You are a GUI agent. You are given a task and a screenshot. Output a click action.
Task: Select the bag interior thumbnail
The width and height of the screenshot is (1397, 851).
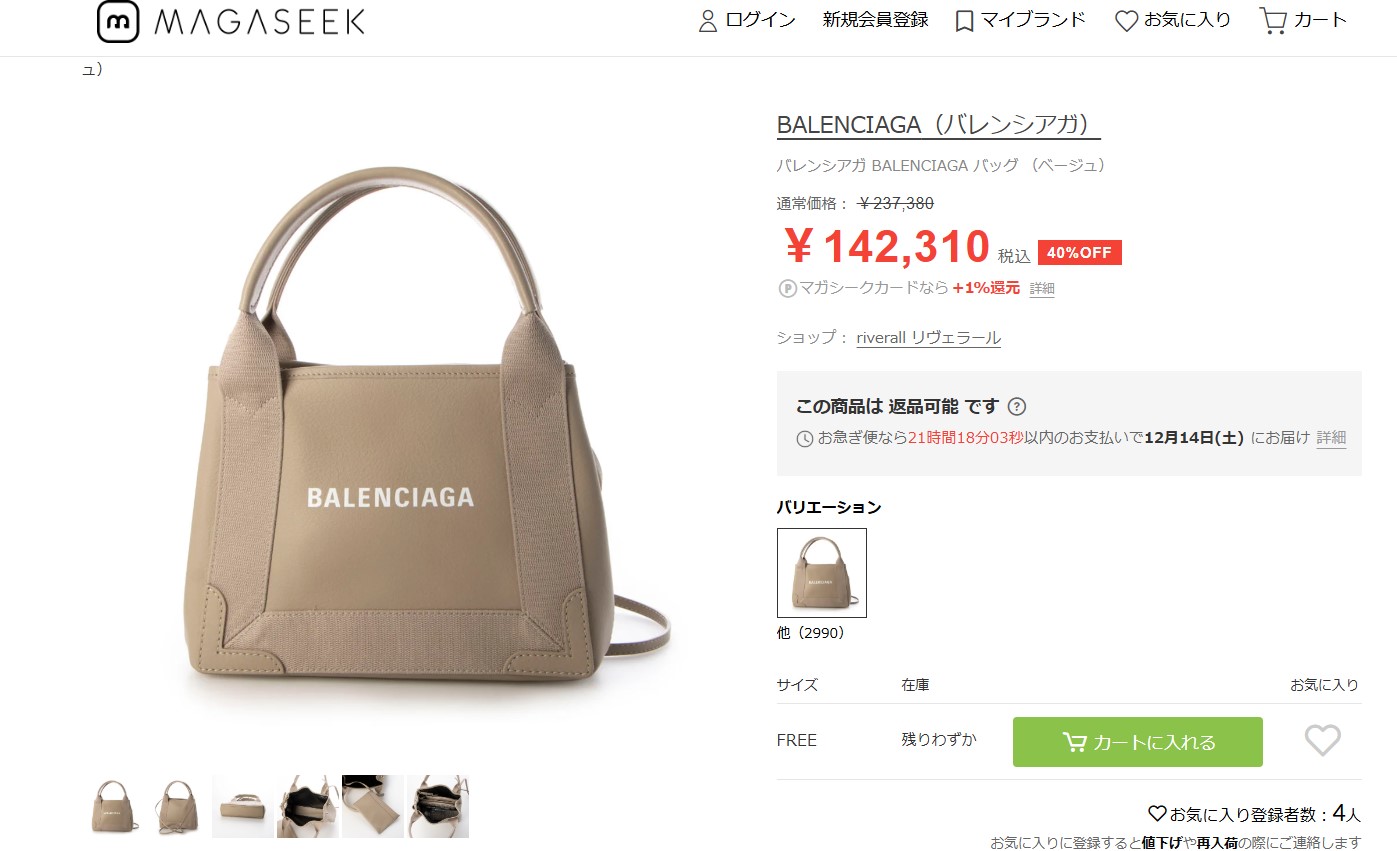(x=308, y=806)
